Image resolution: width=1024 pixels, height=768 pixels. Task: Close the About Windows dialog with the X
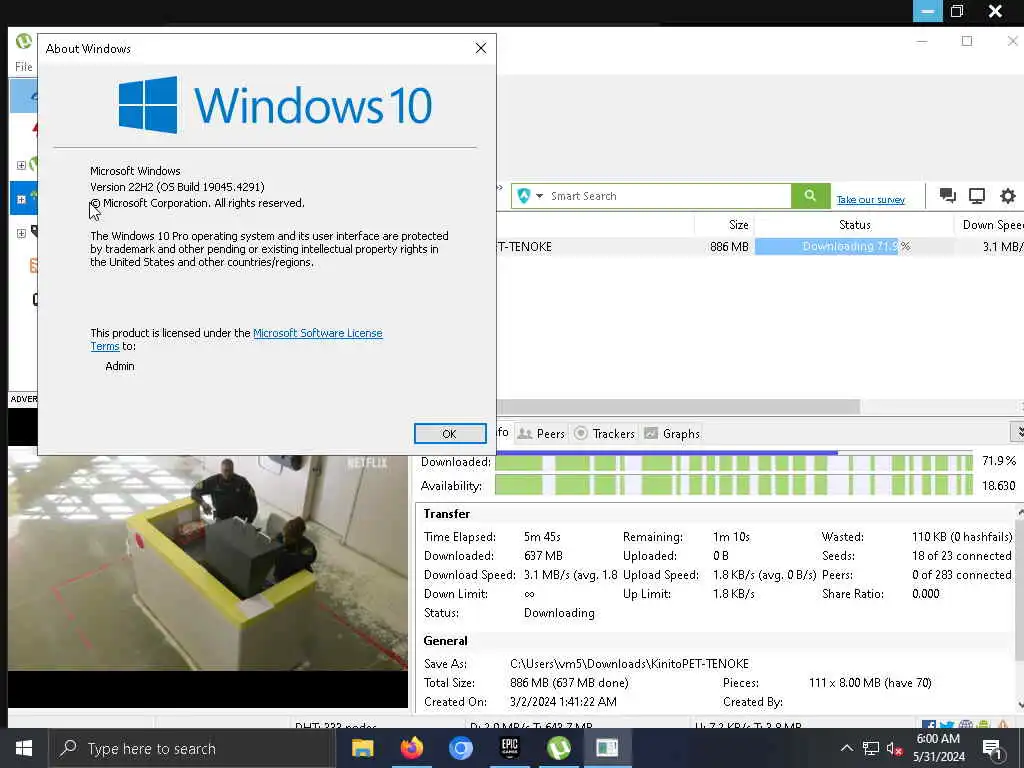click(x=481, y=48)
